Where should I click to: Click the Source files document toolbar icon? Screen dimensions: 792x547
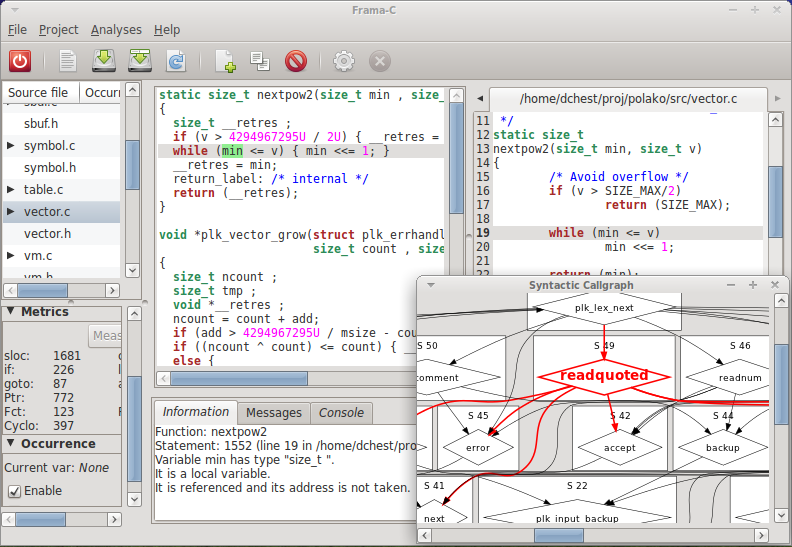pyautogui.click(x=67, y=61)
